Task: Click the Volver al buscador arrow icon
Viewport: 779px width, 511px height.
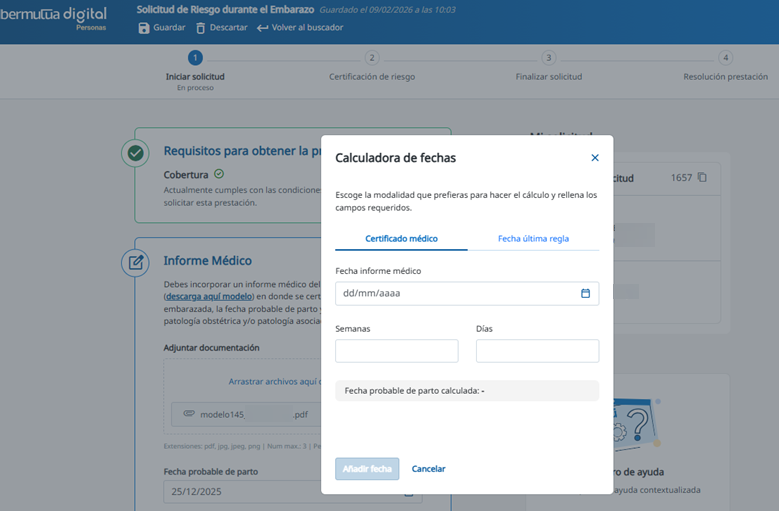Action: 262,28
